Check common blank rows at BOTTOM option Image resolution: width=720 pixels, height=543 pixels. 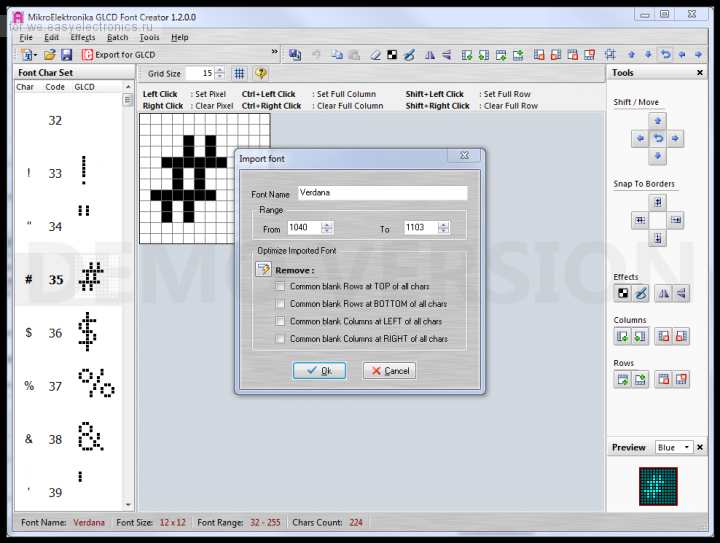[x=281, y=304]
